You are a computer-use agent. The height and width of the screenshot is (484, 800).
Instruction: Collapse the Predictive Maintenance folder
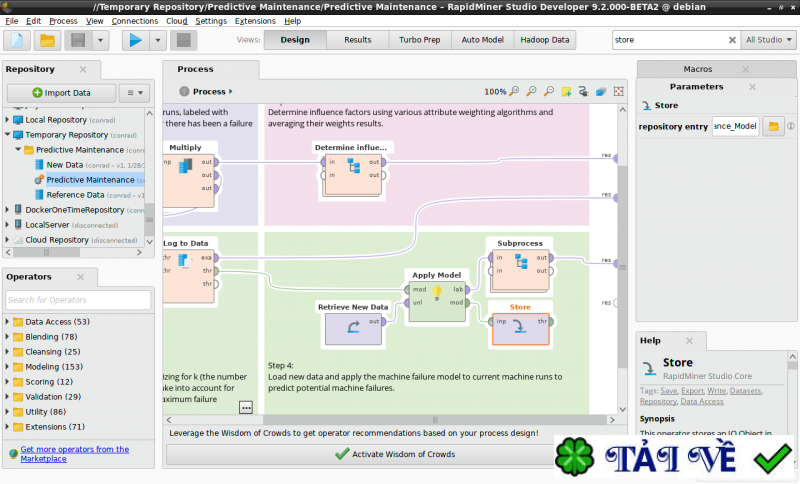pyautogui.click(x=18, y=149)
